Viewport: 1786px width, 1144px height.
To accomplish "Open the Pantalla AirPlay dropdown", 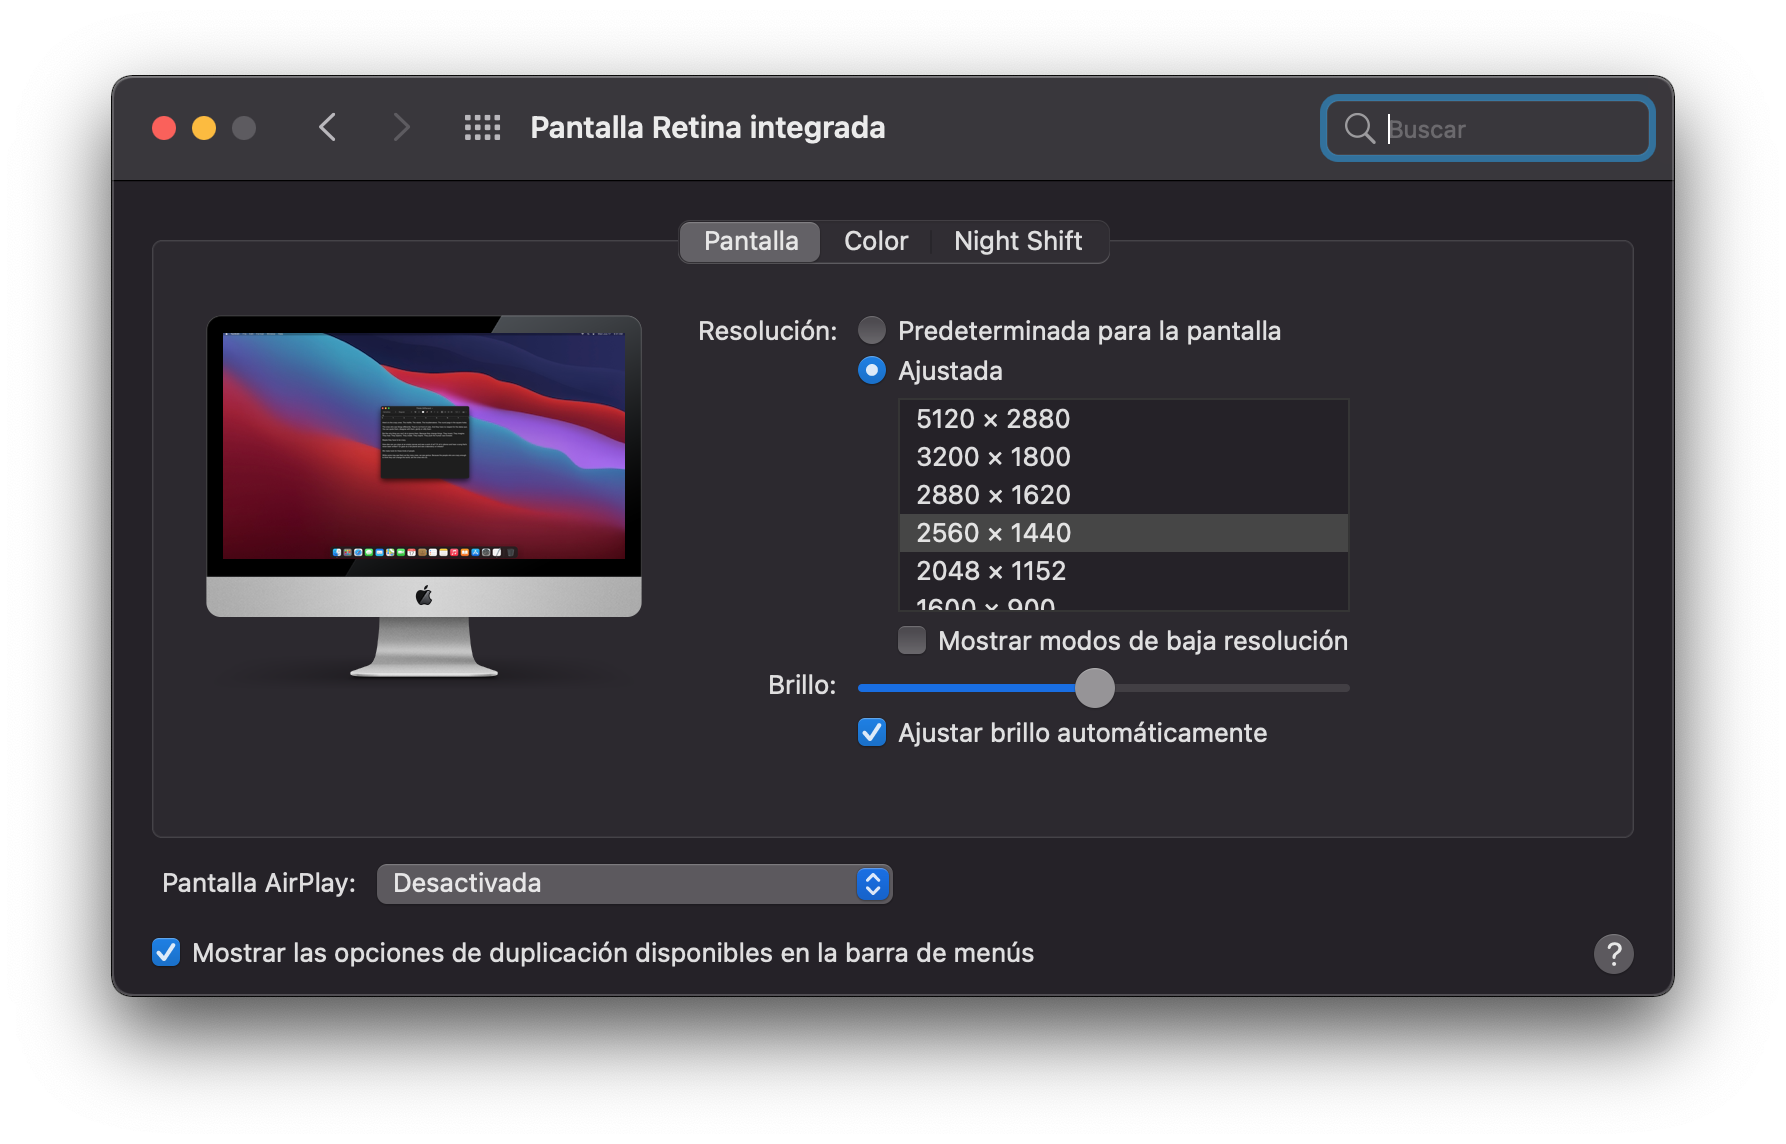I will coord(634,884).
